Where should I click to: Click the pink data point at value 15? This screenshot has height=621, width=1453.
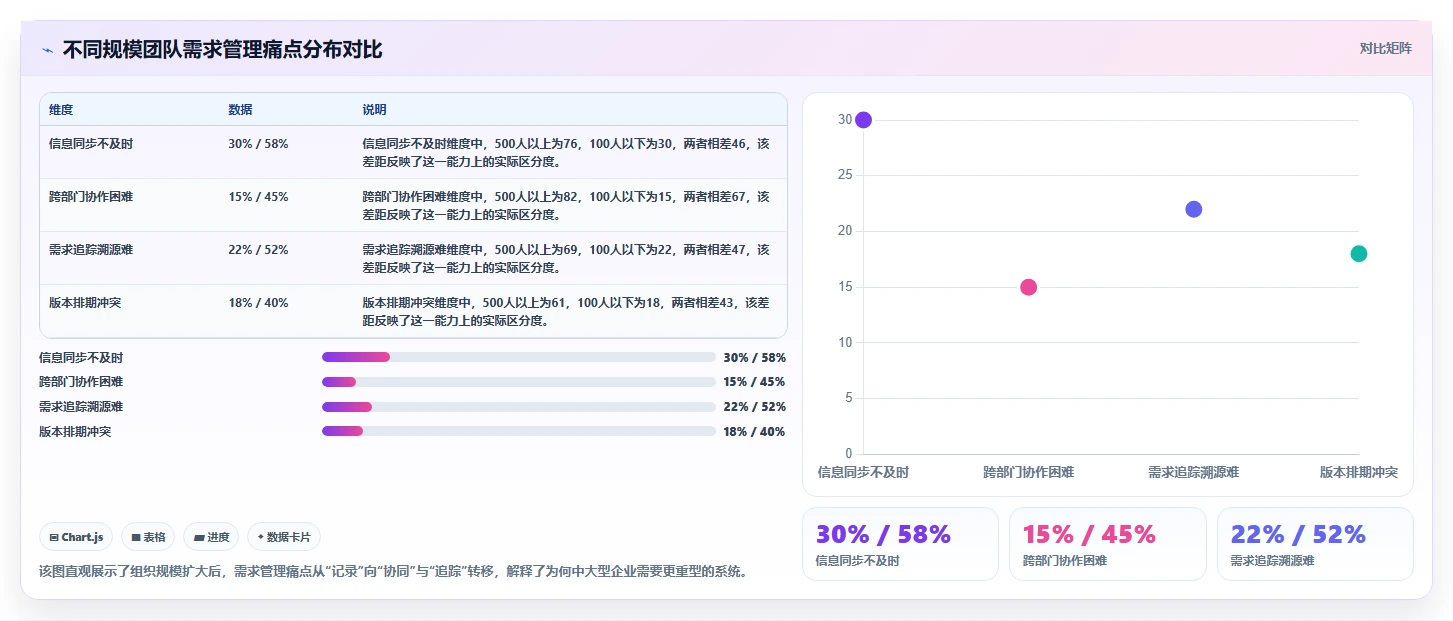1028,287
